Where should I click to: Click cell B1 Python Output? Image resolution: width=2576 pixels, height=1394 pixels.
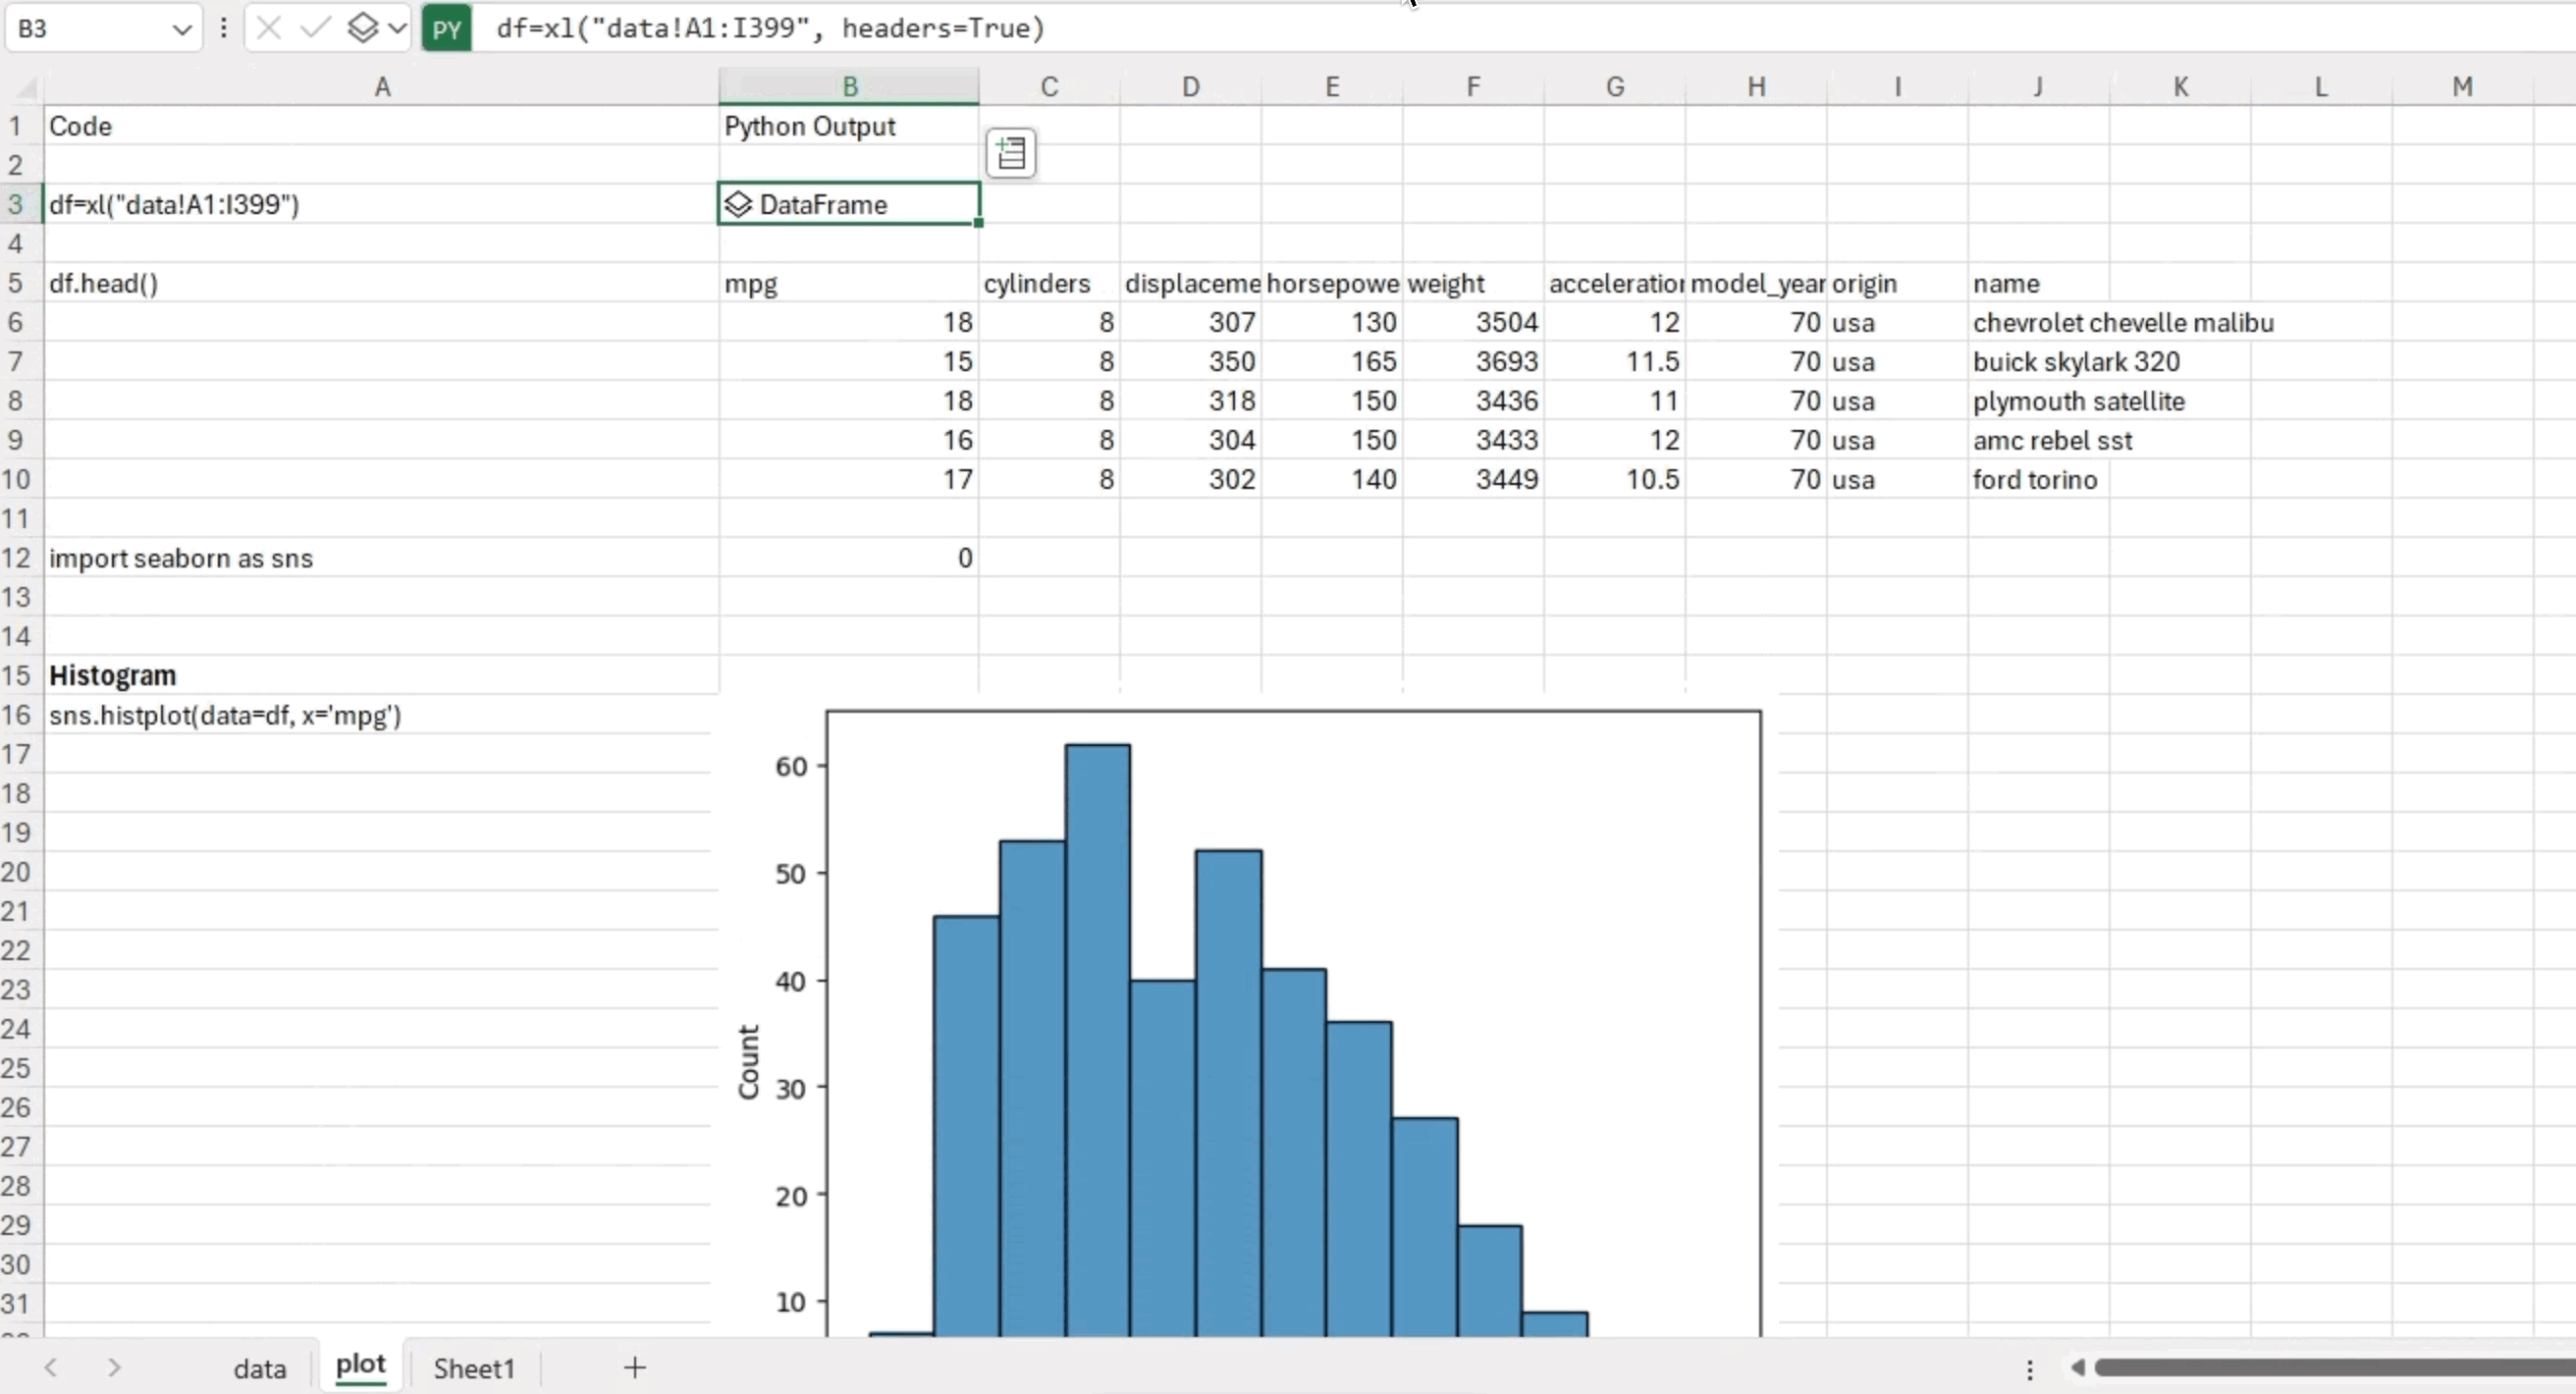pos(849,126)
